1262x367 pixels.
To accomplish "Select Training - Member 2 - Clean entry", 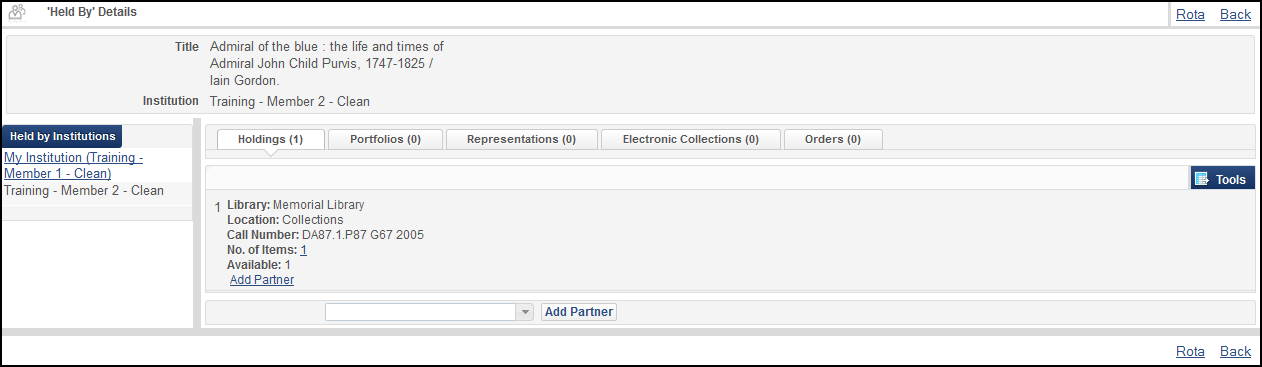I will (84, 190).
